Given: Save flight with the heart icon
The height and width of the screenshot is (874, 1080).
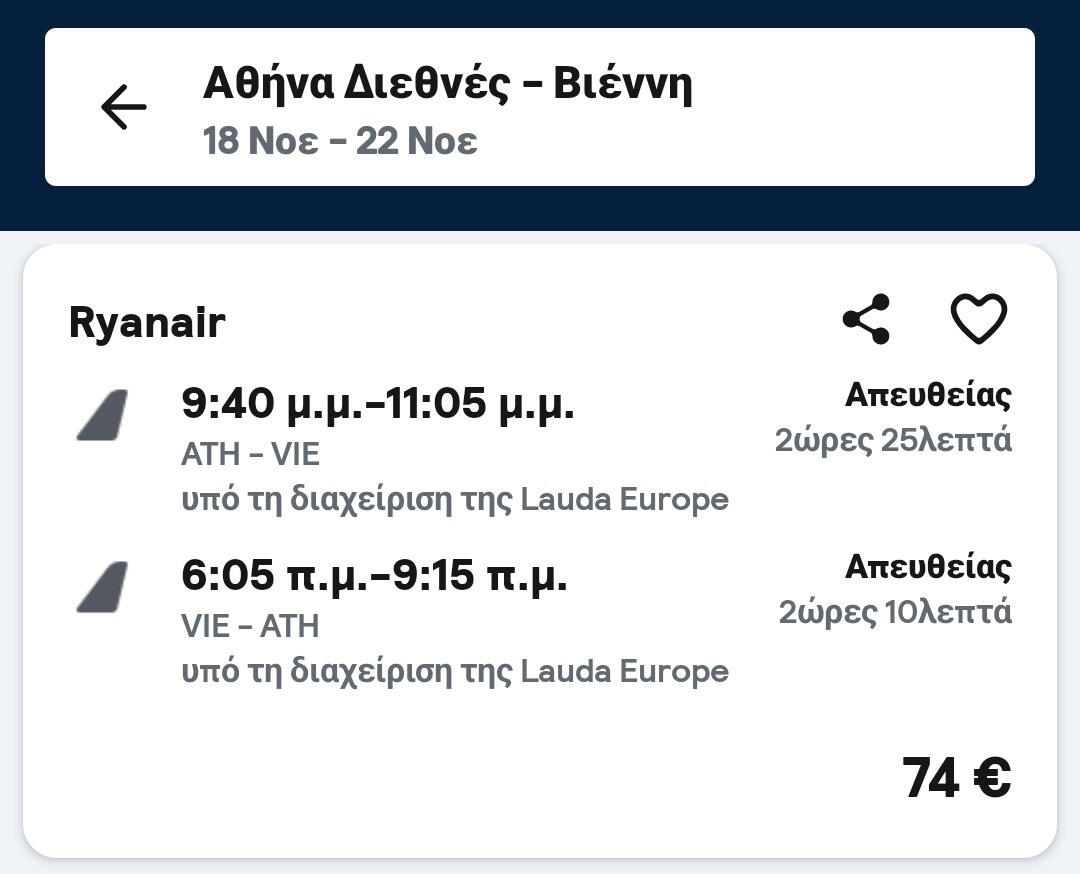Looking at the screenshot, I should coord(978,319).
